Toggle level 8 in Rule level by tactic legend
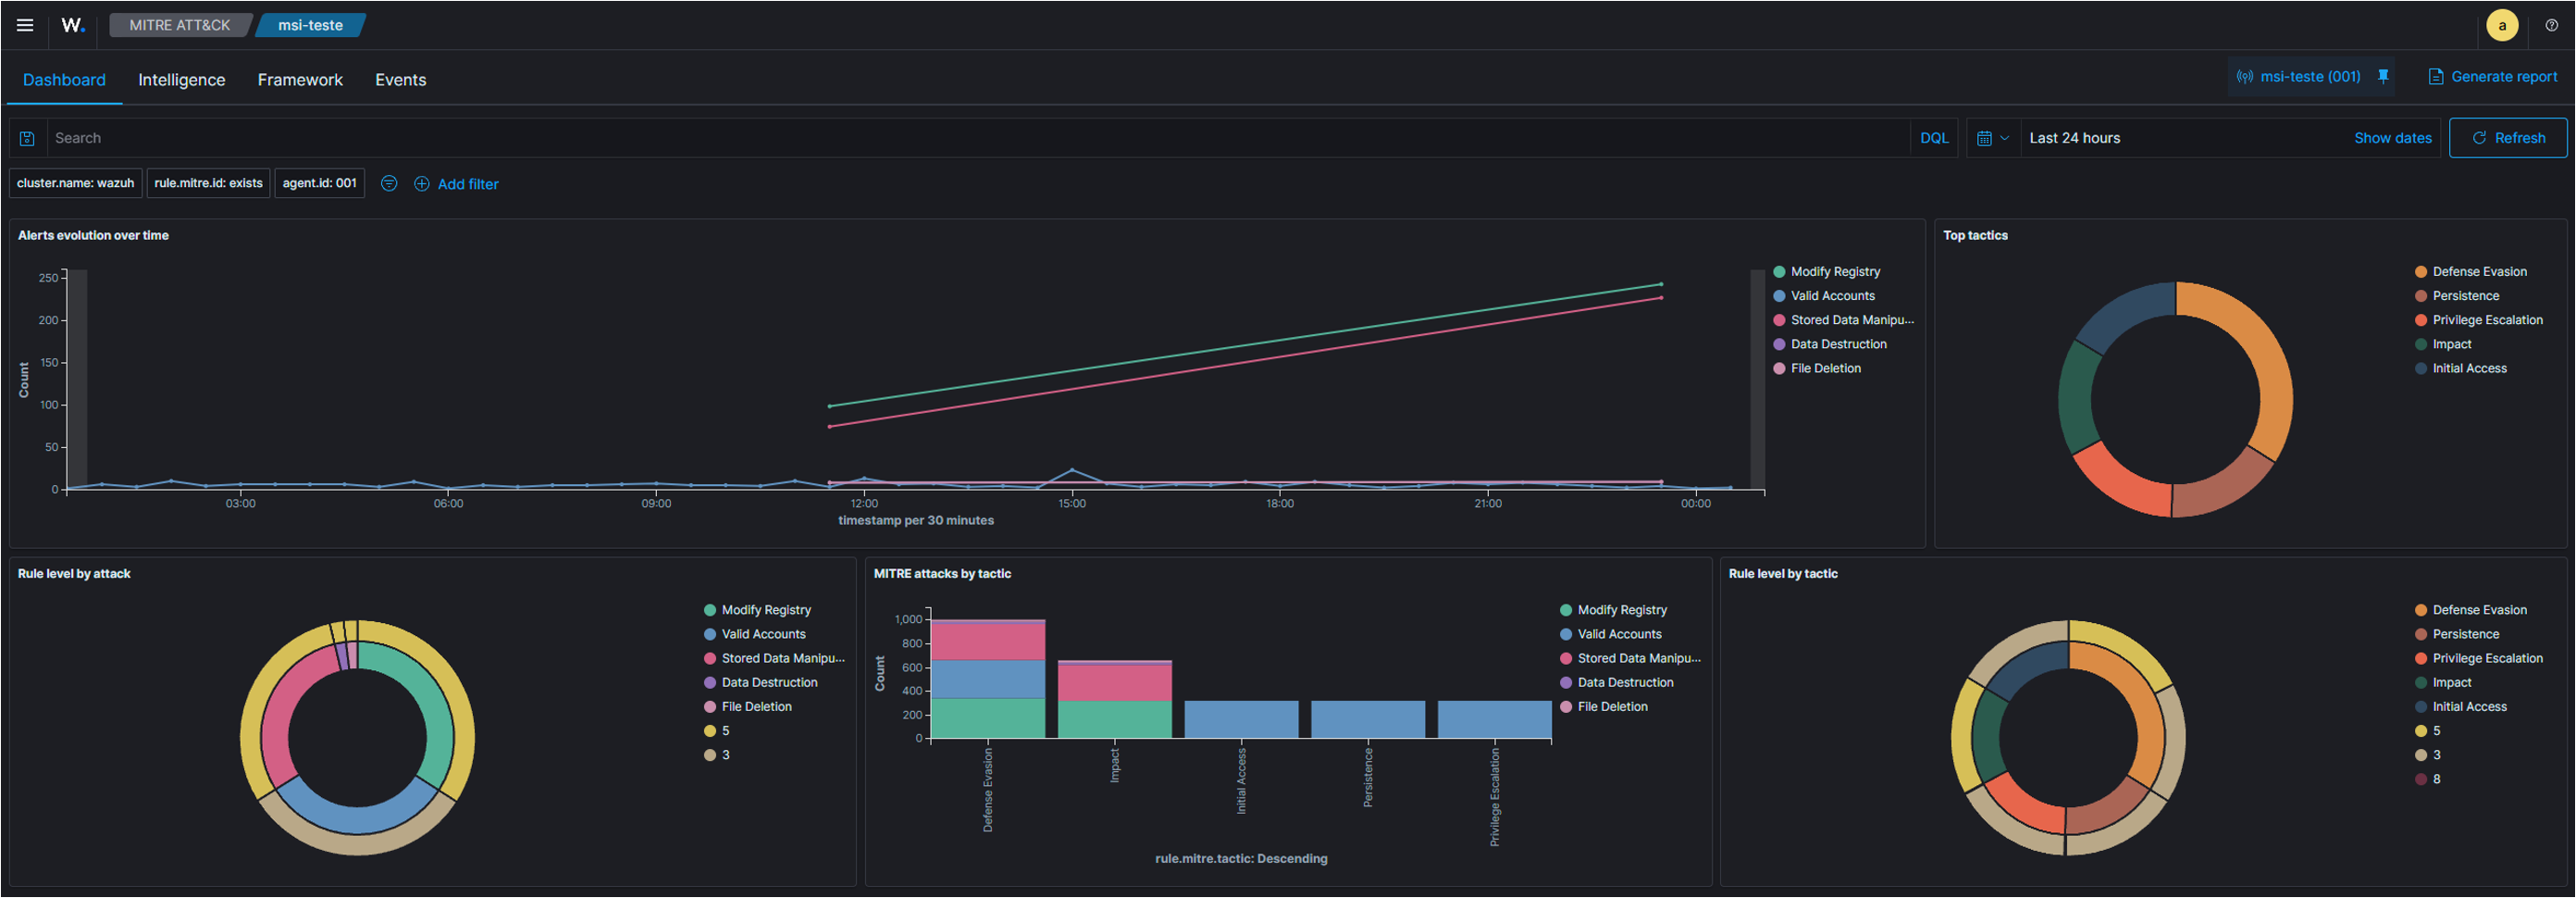 2427,779
